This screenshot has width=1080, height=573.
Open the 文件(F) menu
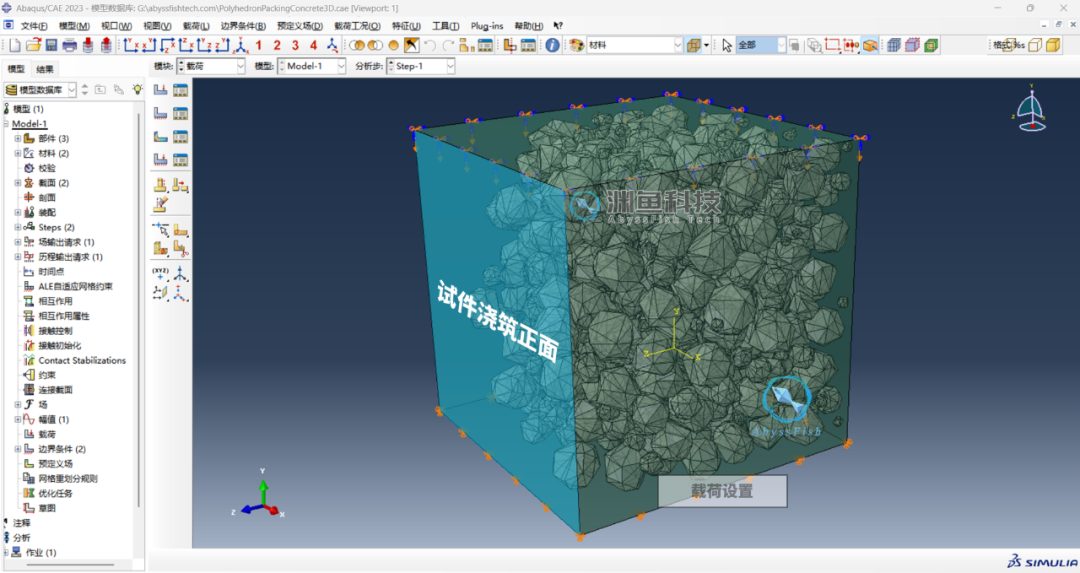[34, 26]
